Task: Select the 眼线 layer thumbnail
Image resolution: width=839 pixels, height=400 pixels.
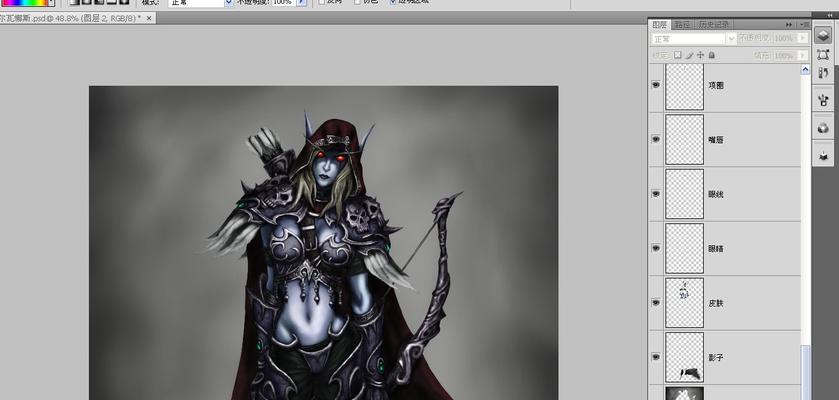Action: (x=684, y=194)
